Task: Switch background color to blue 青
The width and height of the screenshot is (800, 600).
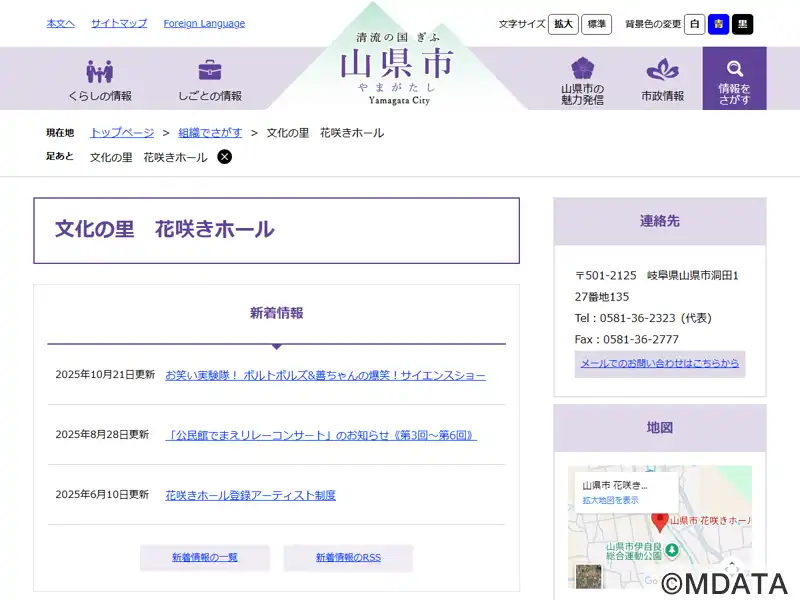Action: 718,24
